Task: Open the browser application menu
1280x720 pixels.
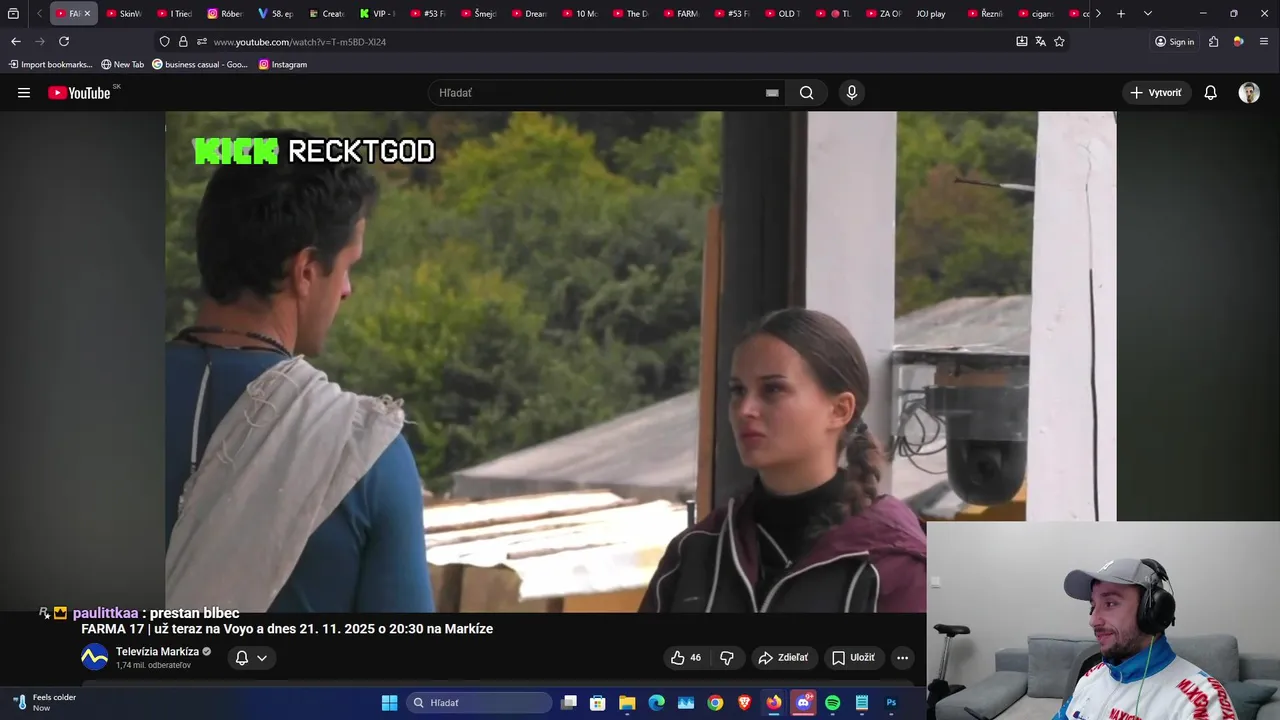Action: pos(1264,42)
